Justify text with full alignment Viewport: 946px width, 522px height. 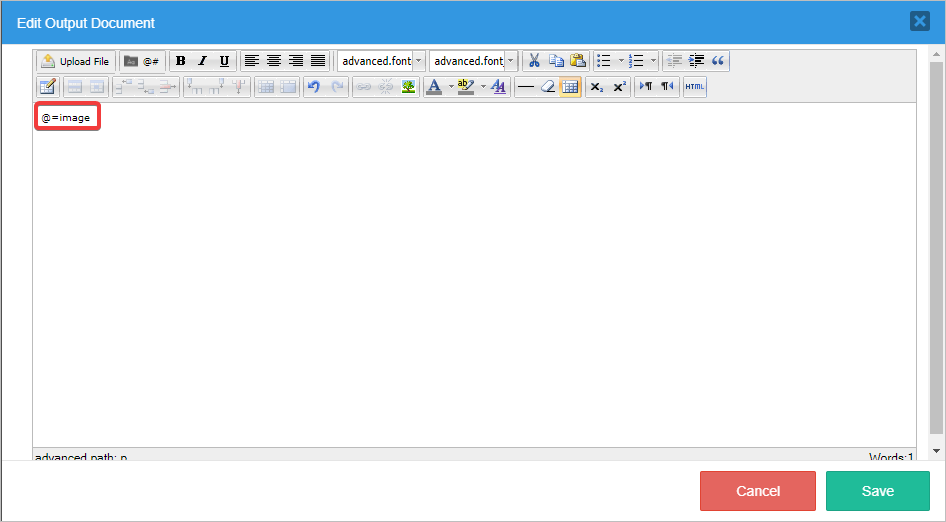[317, 61]
